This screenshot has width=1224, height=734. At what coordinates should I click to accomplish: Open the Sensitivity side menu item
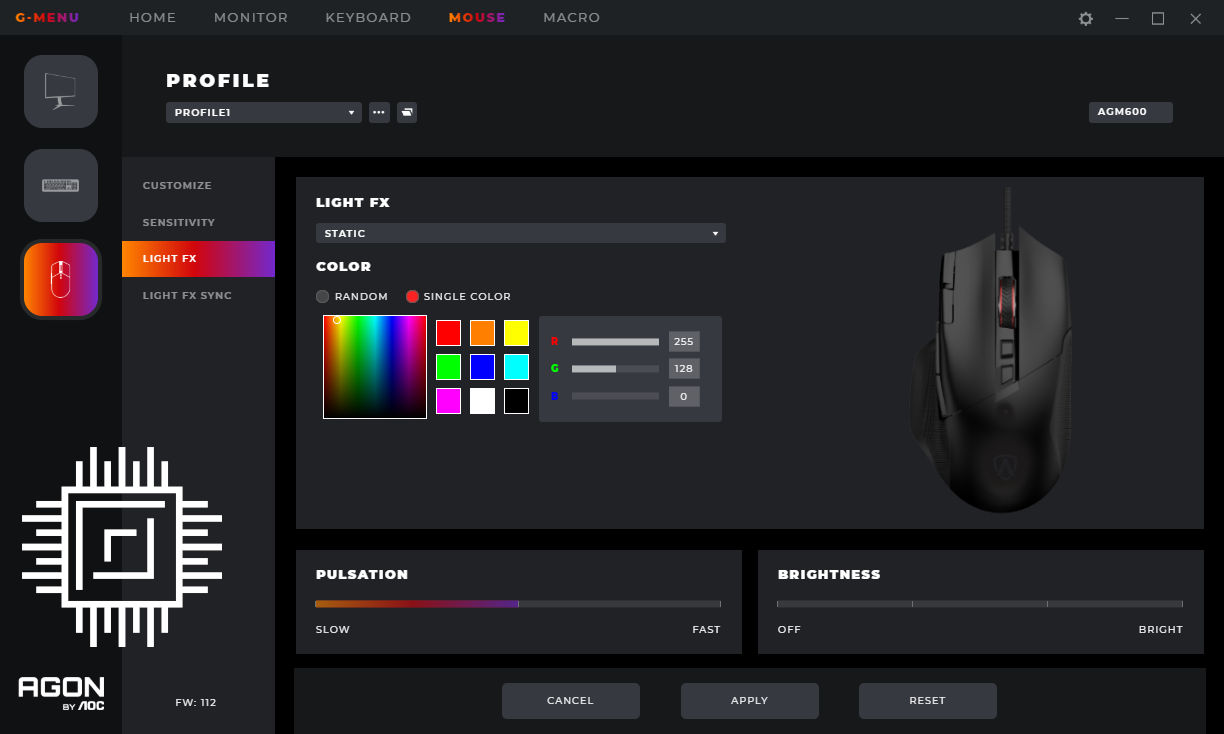point(179,222)
